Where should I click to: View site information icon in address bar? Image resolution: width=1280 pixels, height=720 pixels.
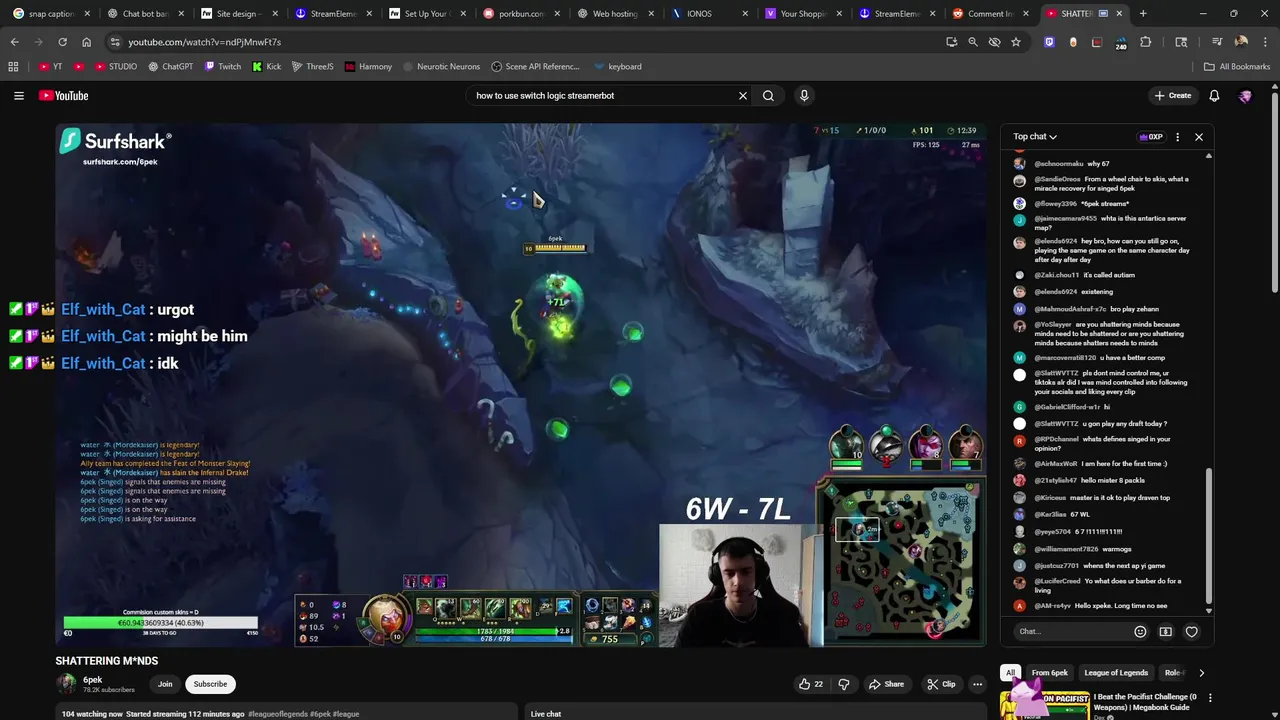point(115,42)
